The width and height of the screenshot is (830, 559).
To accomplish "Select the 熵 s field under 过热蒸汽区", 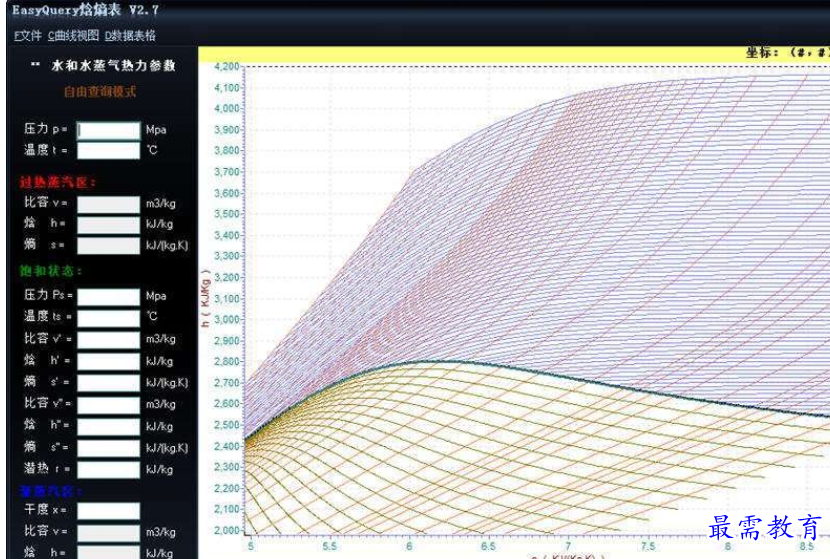I will click(109, 246).
